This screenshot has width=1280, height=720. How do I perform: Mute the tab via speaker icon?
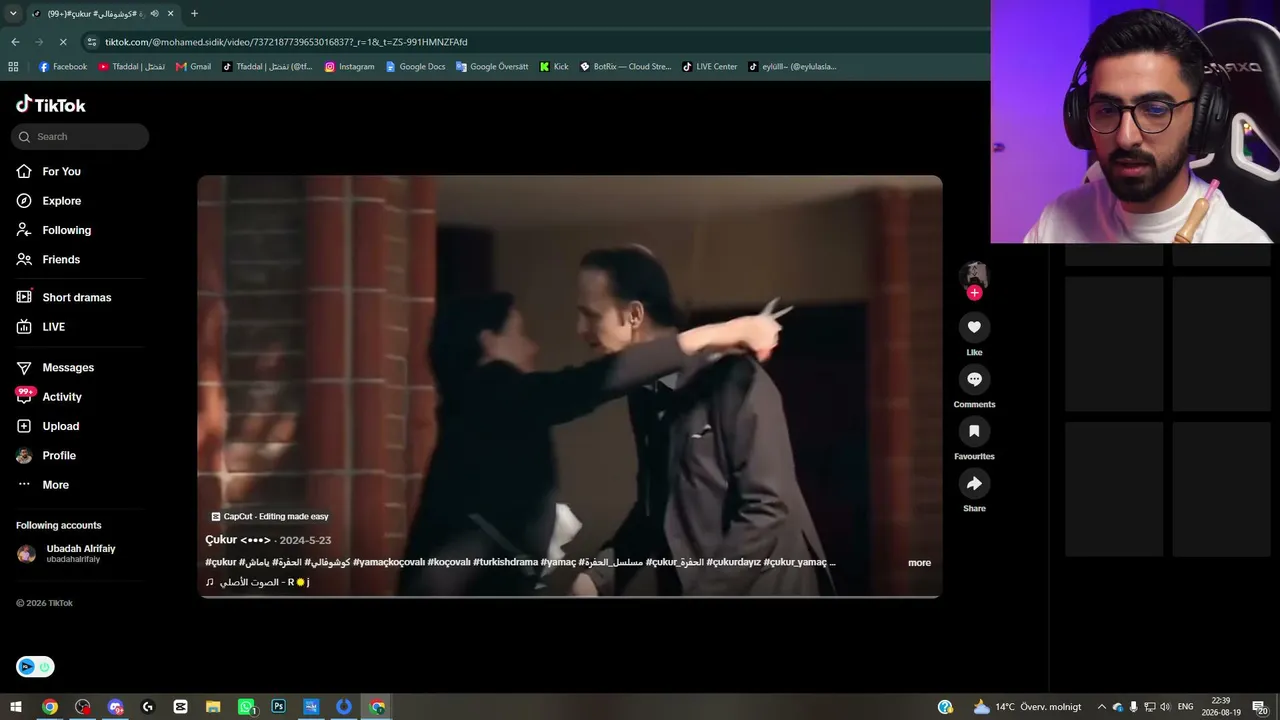(154, 14)
